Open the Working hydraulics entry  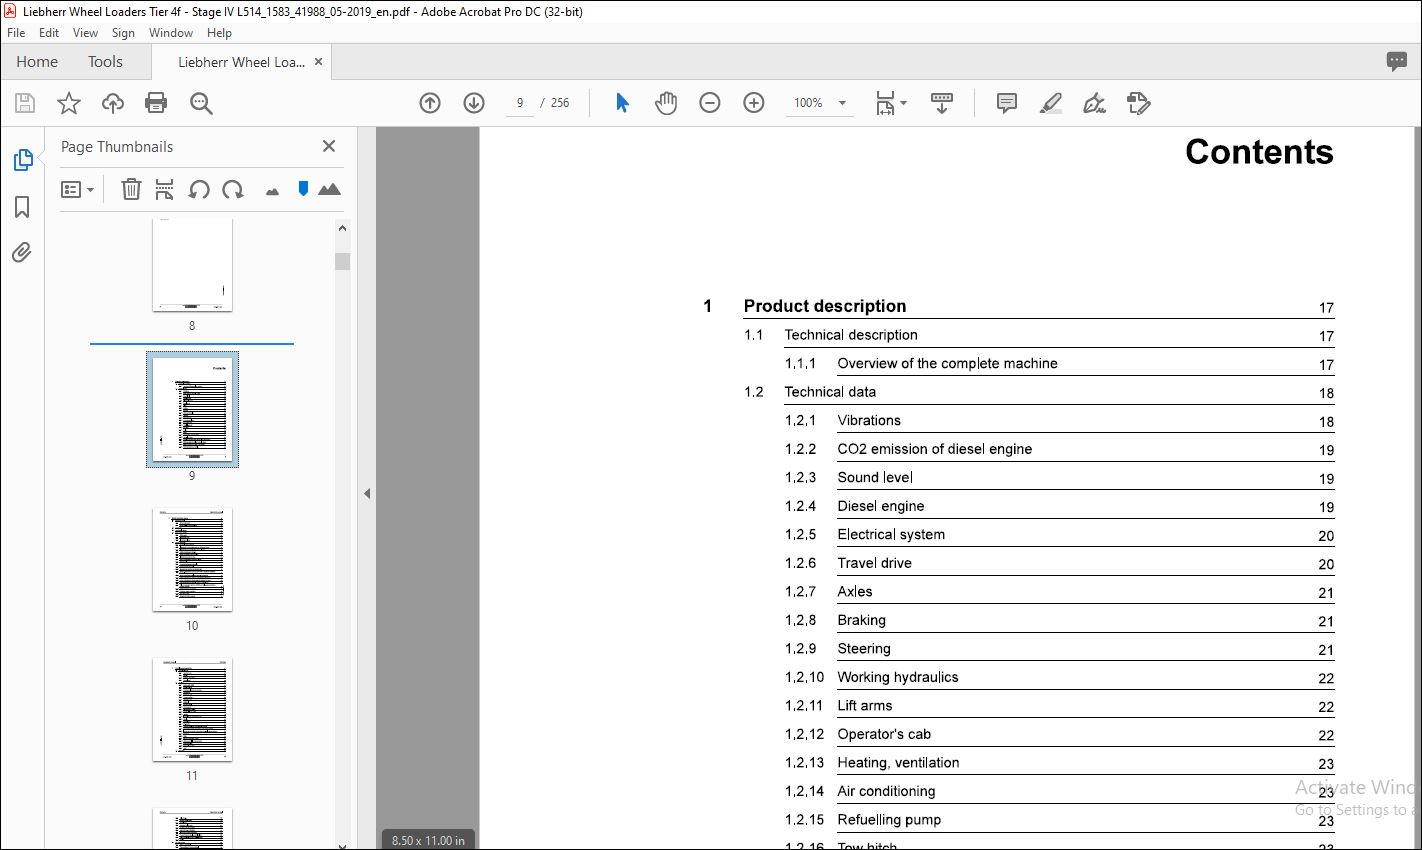898,677
